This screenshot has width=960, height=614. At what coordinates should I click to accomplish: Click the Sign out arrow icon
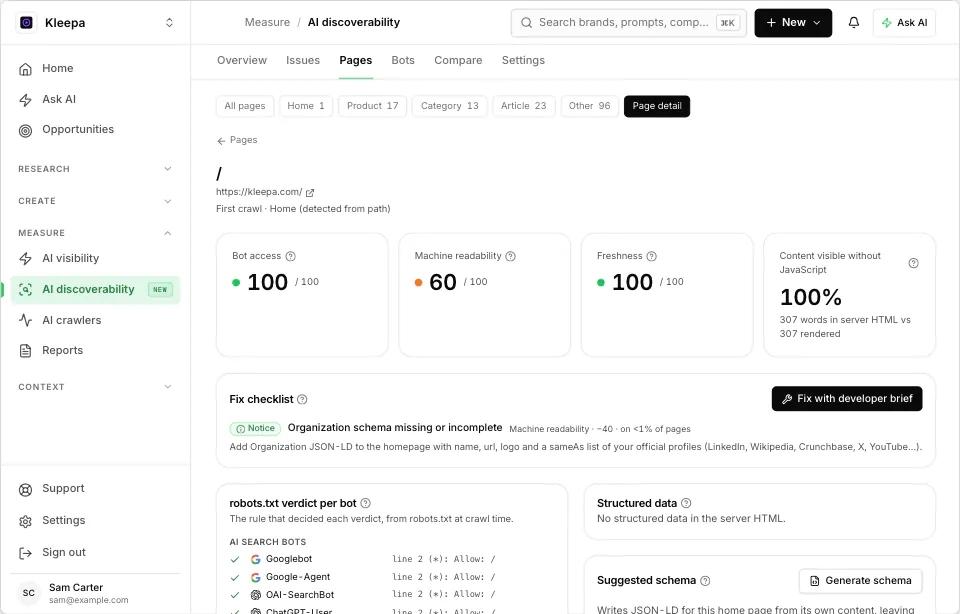coord(25,553)
